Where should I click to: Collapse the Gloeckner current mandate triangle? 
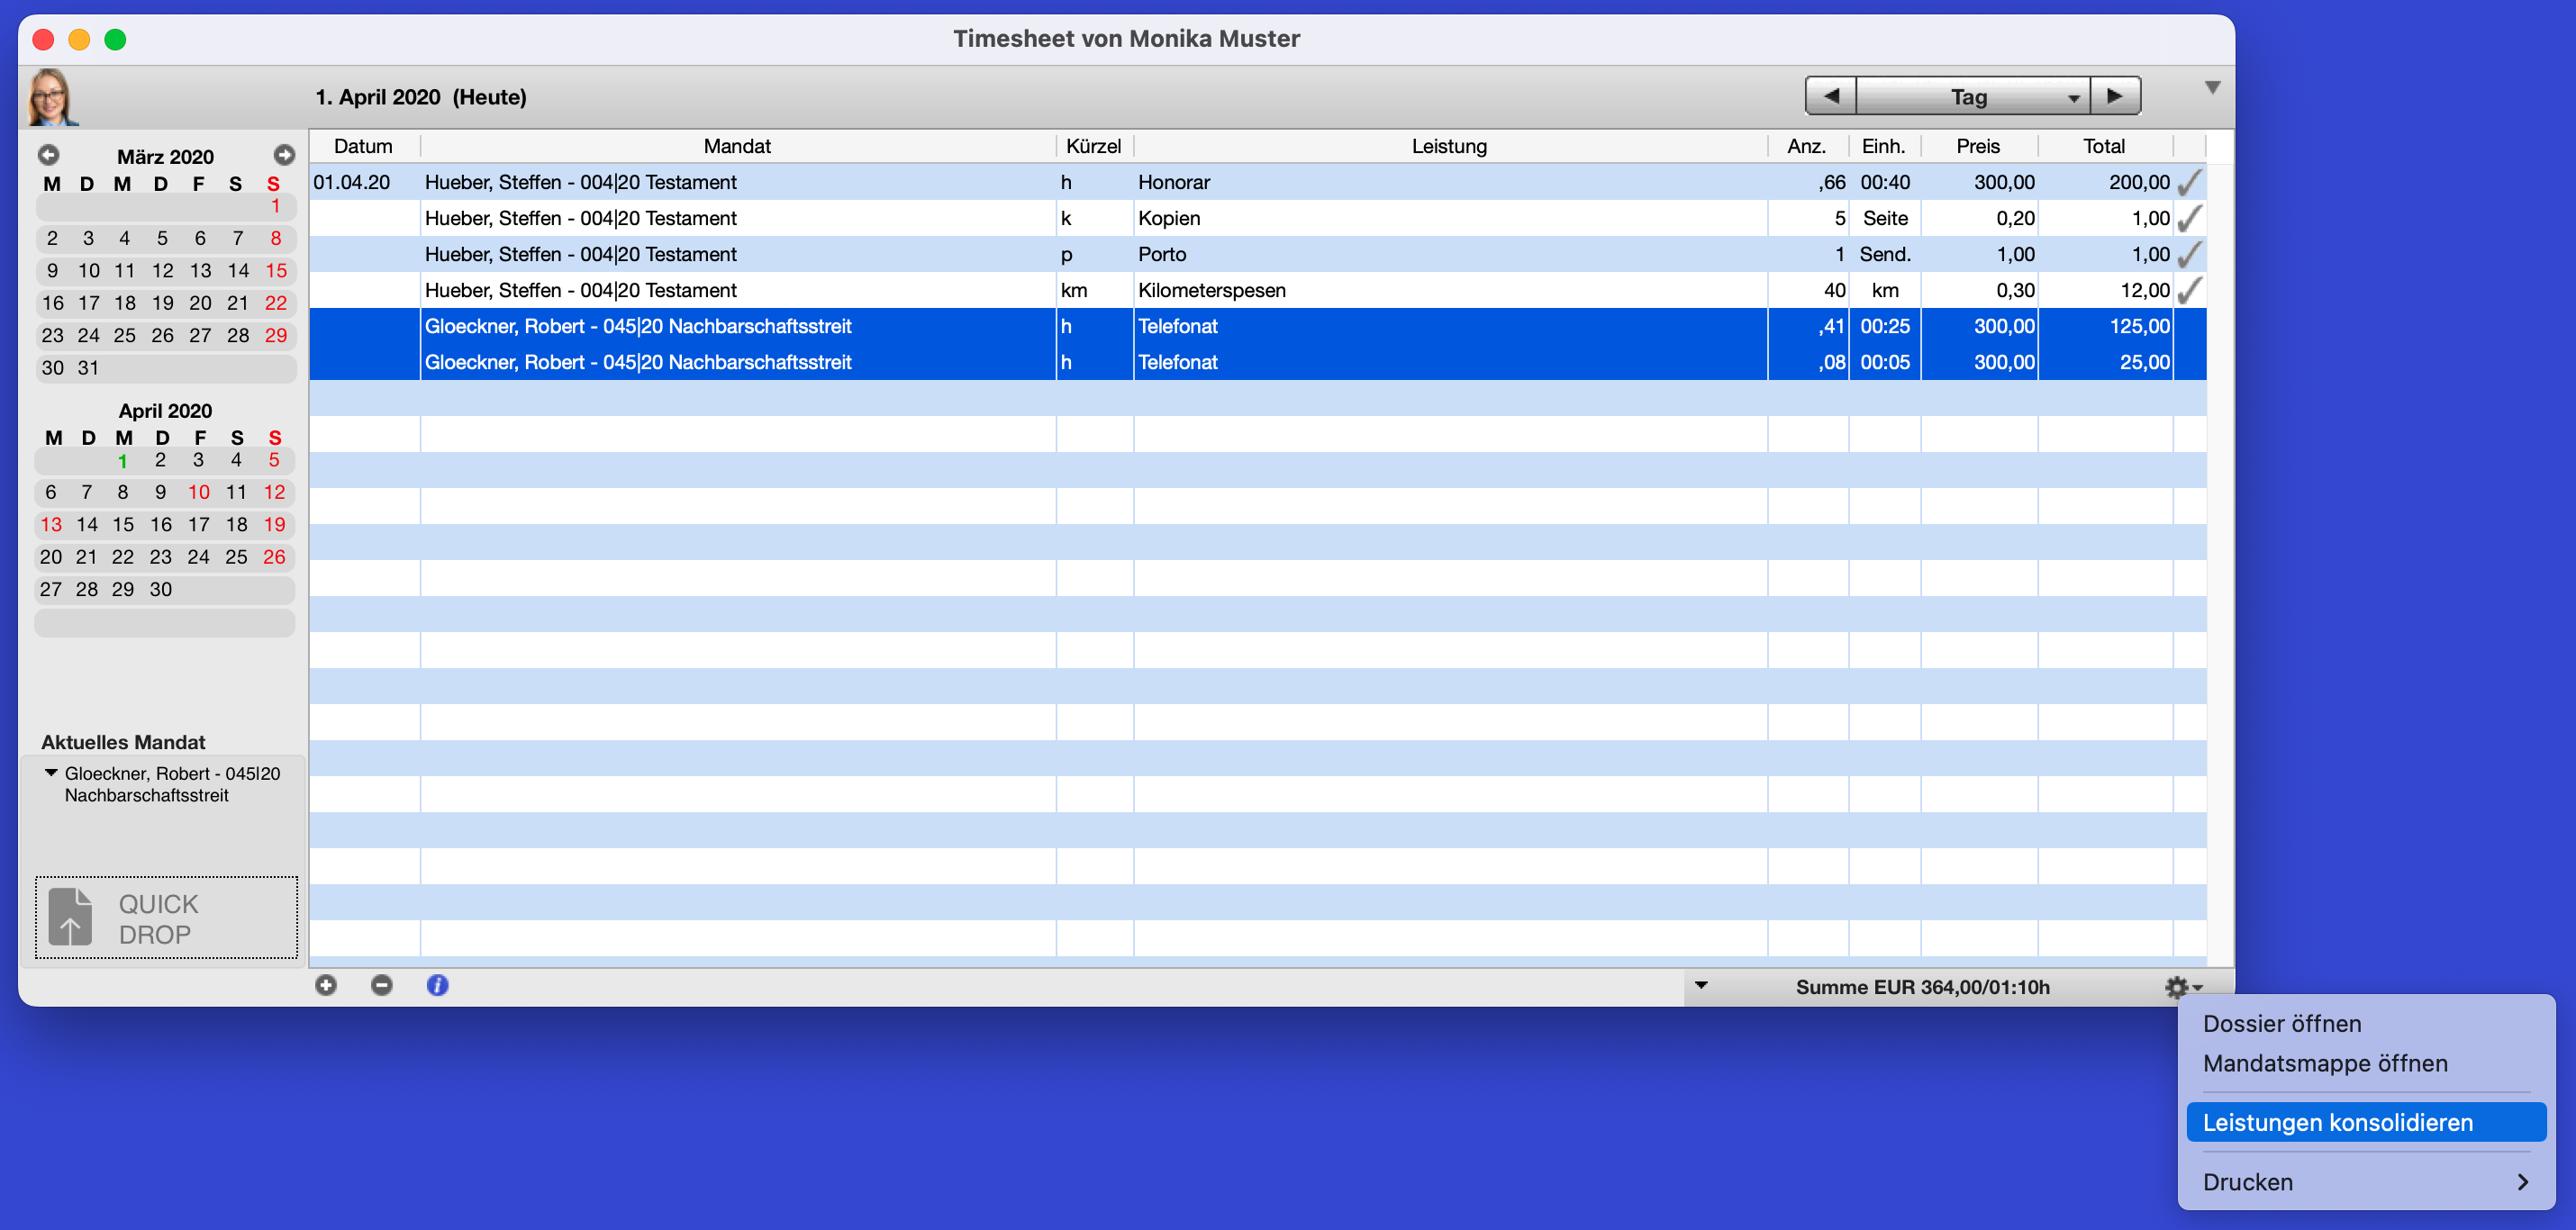pos(51,772)
